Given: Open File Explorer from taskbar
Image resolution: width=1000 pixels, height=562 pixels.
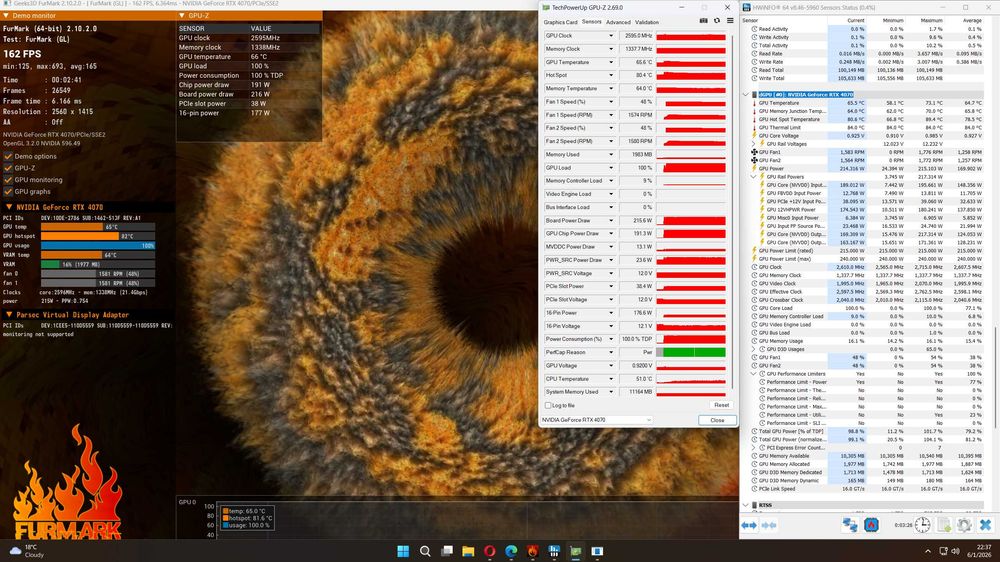Looking at the screenshot, I should click(x=468, y=551).
